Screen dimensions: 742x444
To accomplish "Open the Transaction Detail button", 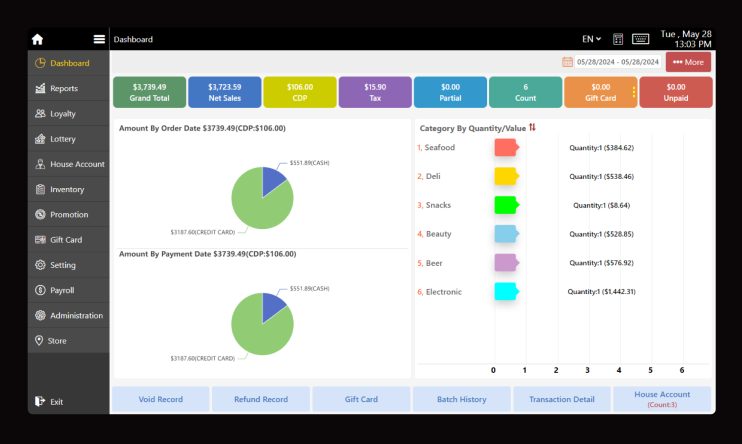I will (x=561, y=399).
